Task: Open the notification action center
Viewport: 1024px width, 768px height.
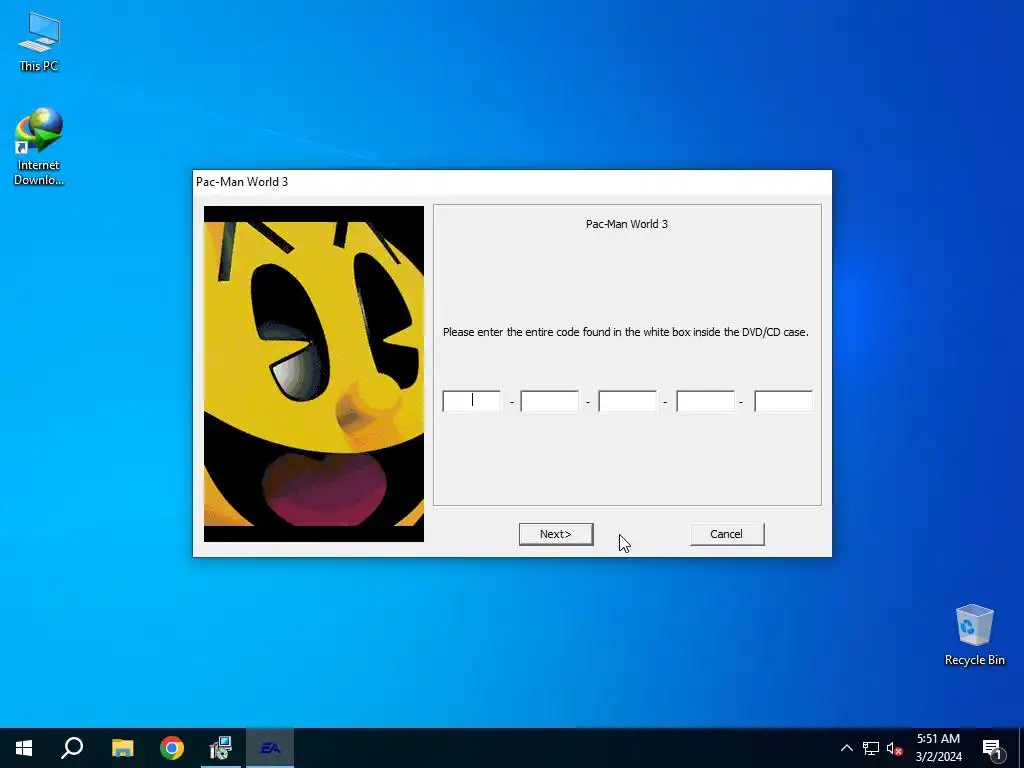Action: point(992,748)
